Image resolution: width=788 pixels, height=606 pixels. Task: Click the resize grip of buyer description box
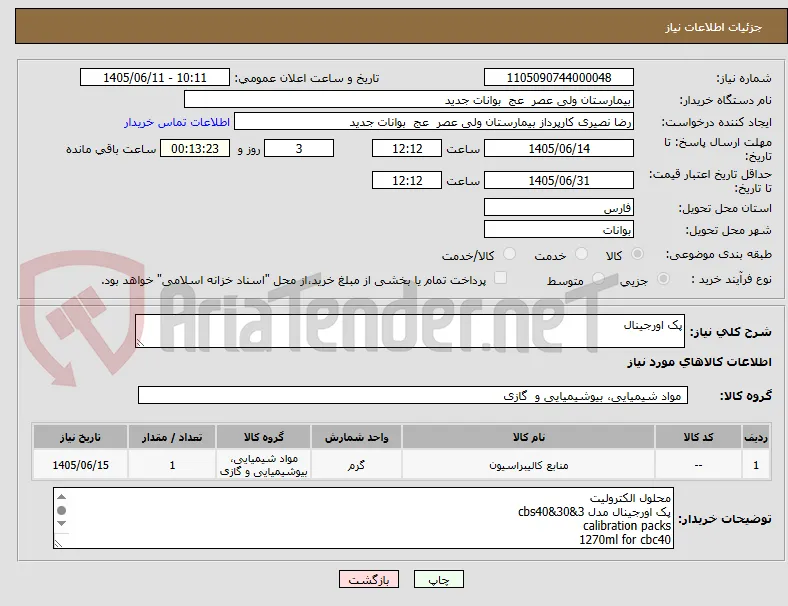58,544
